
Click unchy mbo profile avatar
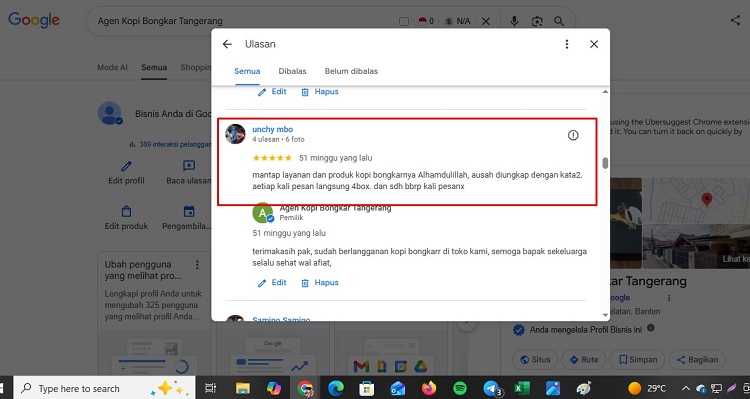235,134
